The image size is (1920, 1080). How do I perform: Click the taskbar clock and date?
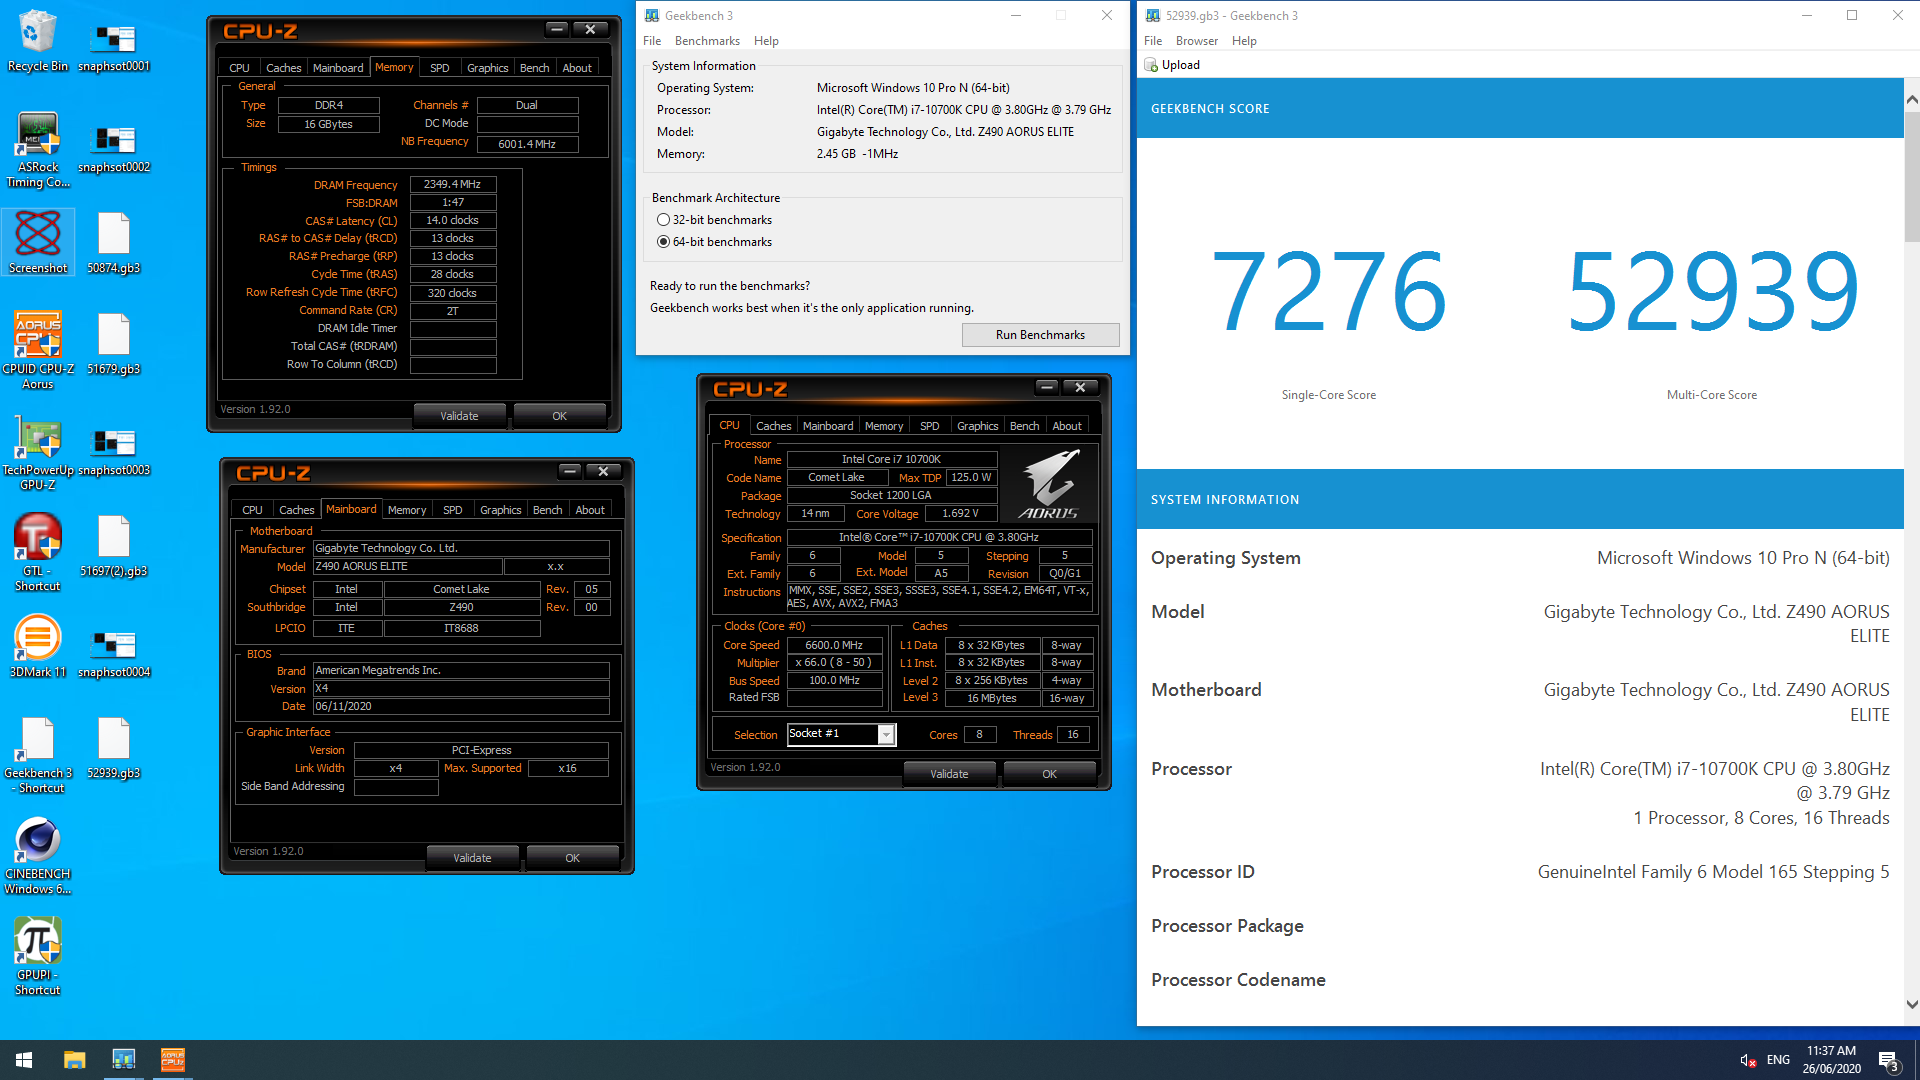[1831, 1060]
